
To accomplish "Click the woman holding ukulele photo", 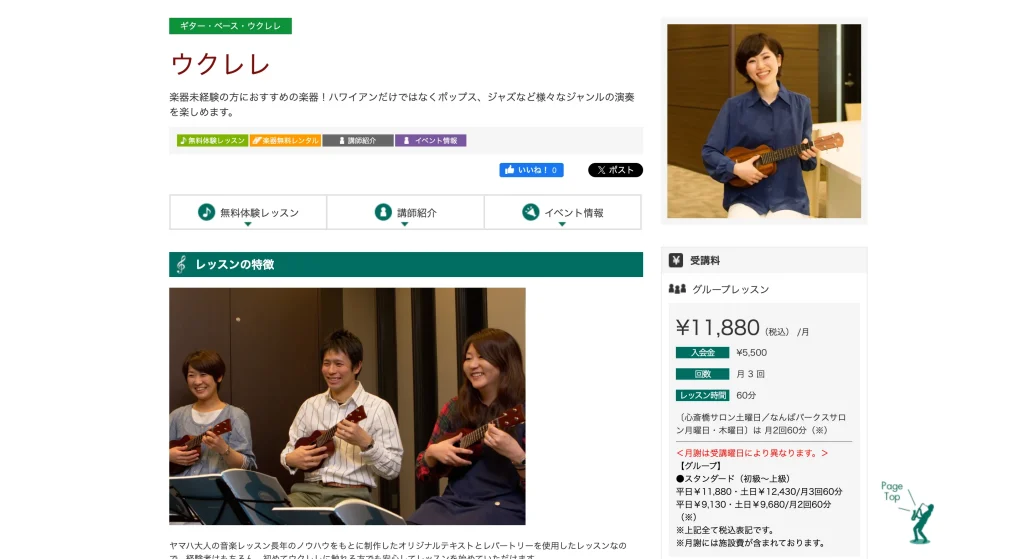I will [764, 121].
